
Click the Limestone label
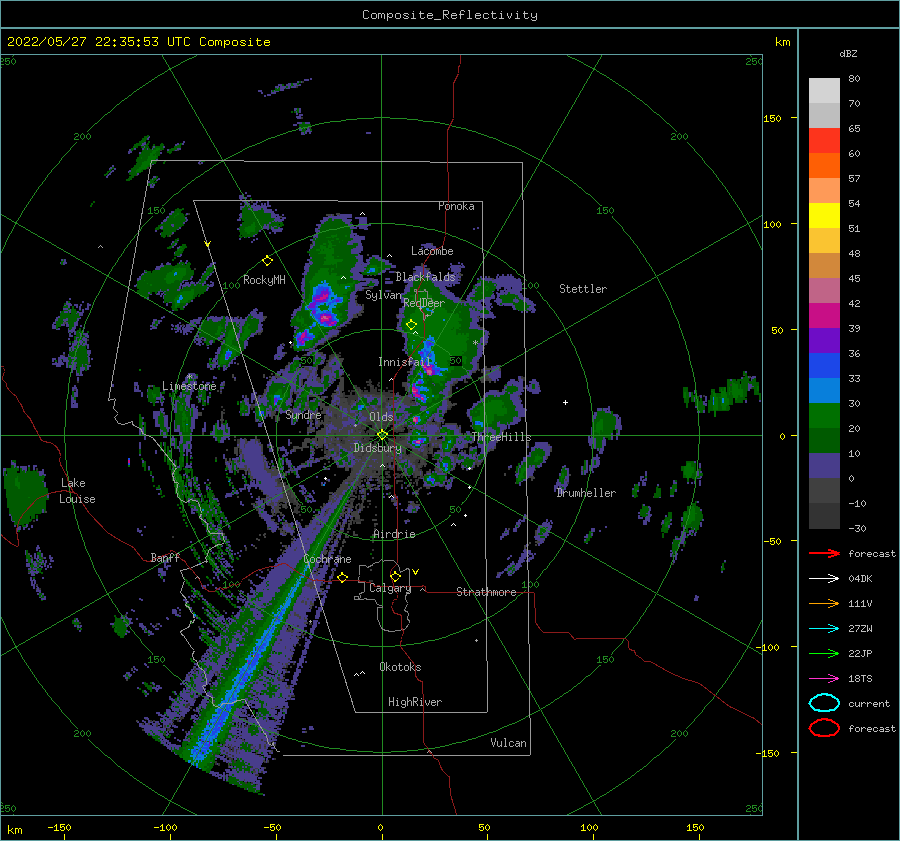(189, 386)
